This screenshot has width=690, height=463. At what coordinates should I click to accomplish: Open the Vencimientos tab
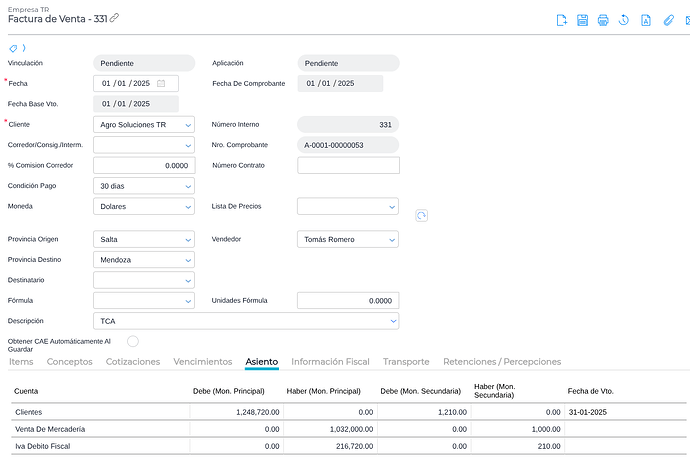click(203, 361)
